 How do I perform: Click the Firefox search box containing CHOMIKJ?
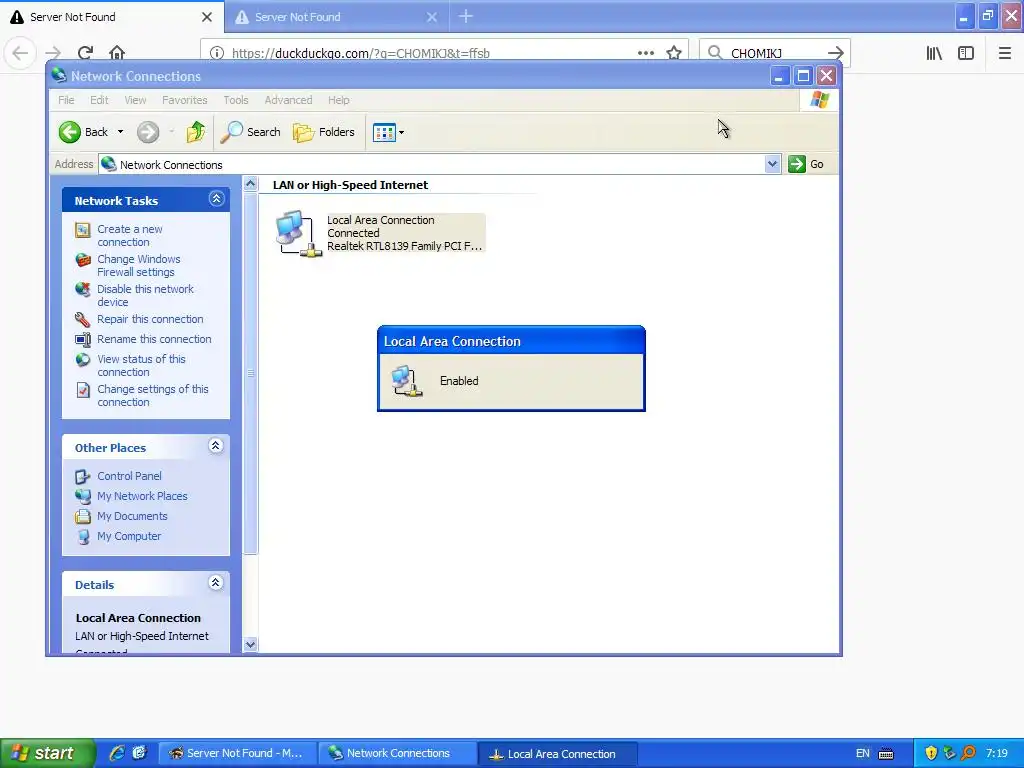point(774,53)
